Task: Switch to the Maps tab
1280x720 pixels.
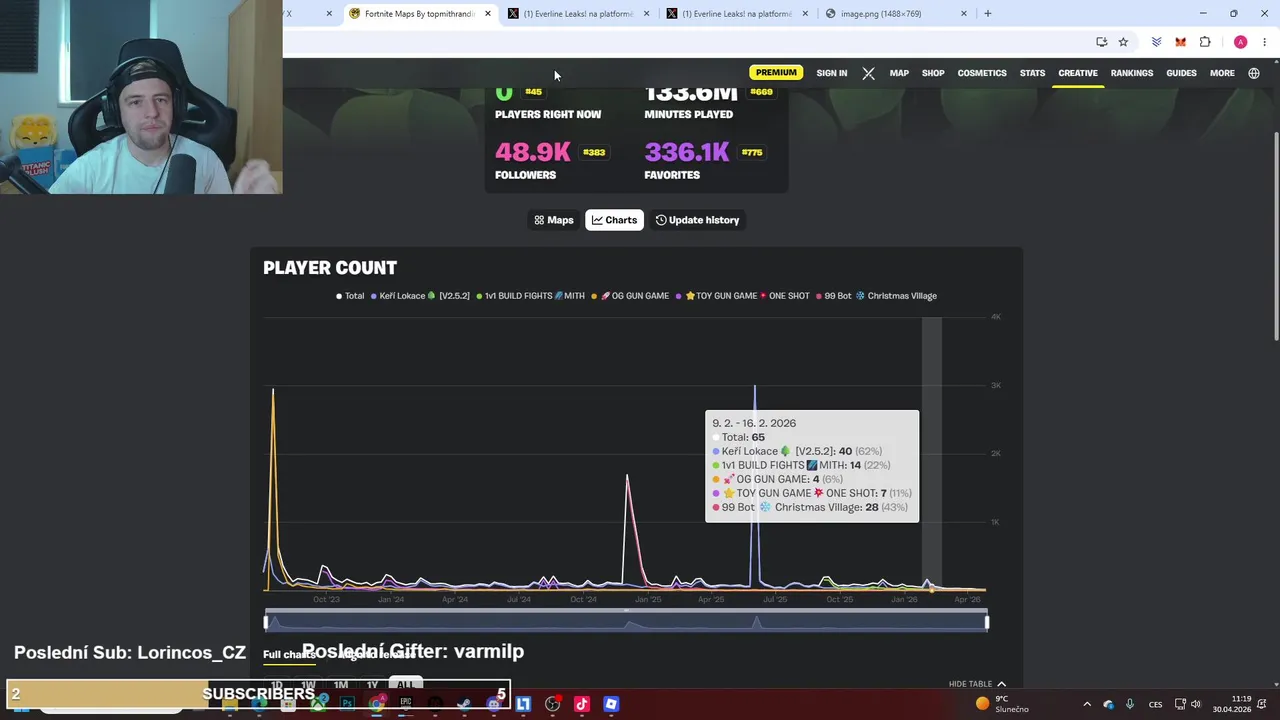Action: pyautogui.click(x=554, y=220)
